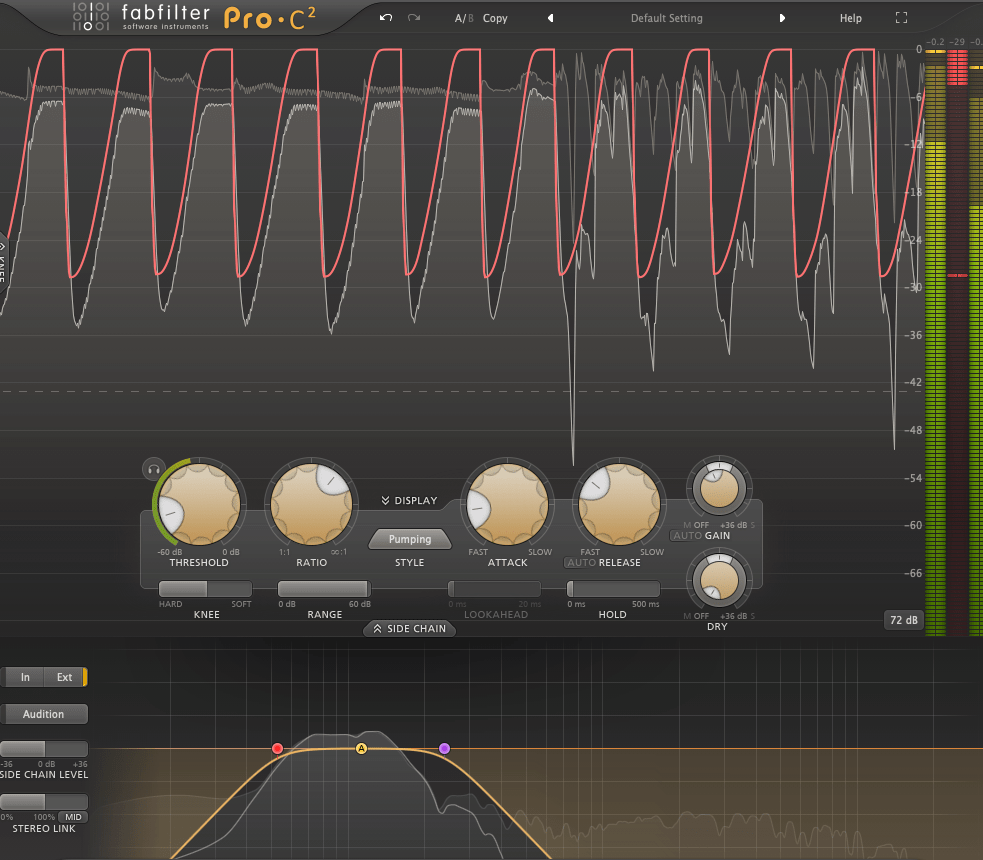Image resolution: width=983 pixels, height=860 pixels.
Task: Click the FabFilter logo icon
Action: [90, 16]
